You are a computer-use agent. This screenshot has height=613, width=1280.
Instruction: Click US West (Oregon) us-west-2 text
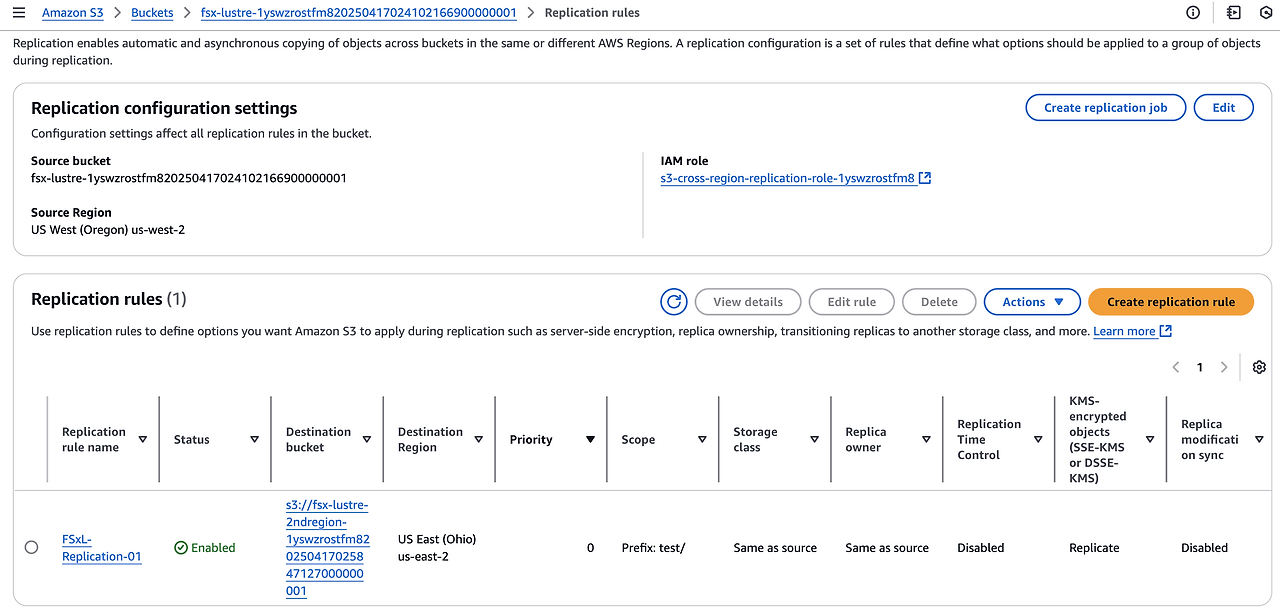click(108, 230)
